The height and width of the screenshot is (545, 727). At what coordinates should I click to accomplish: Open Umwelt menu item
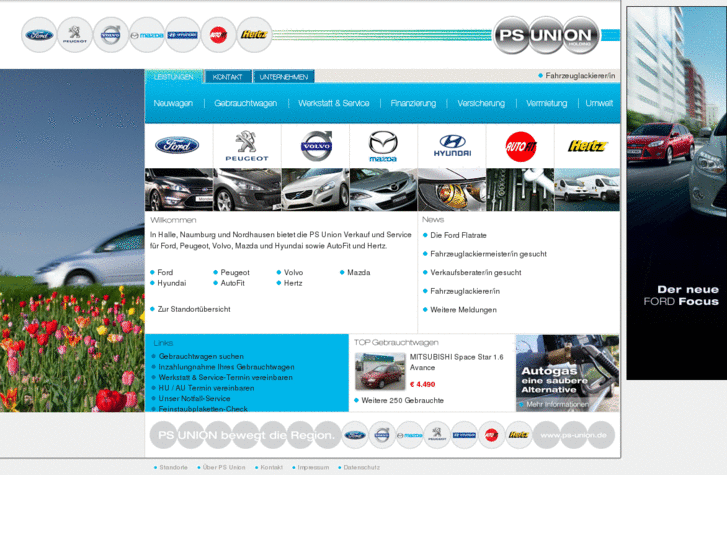(599, 103)
